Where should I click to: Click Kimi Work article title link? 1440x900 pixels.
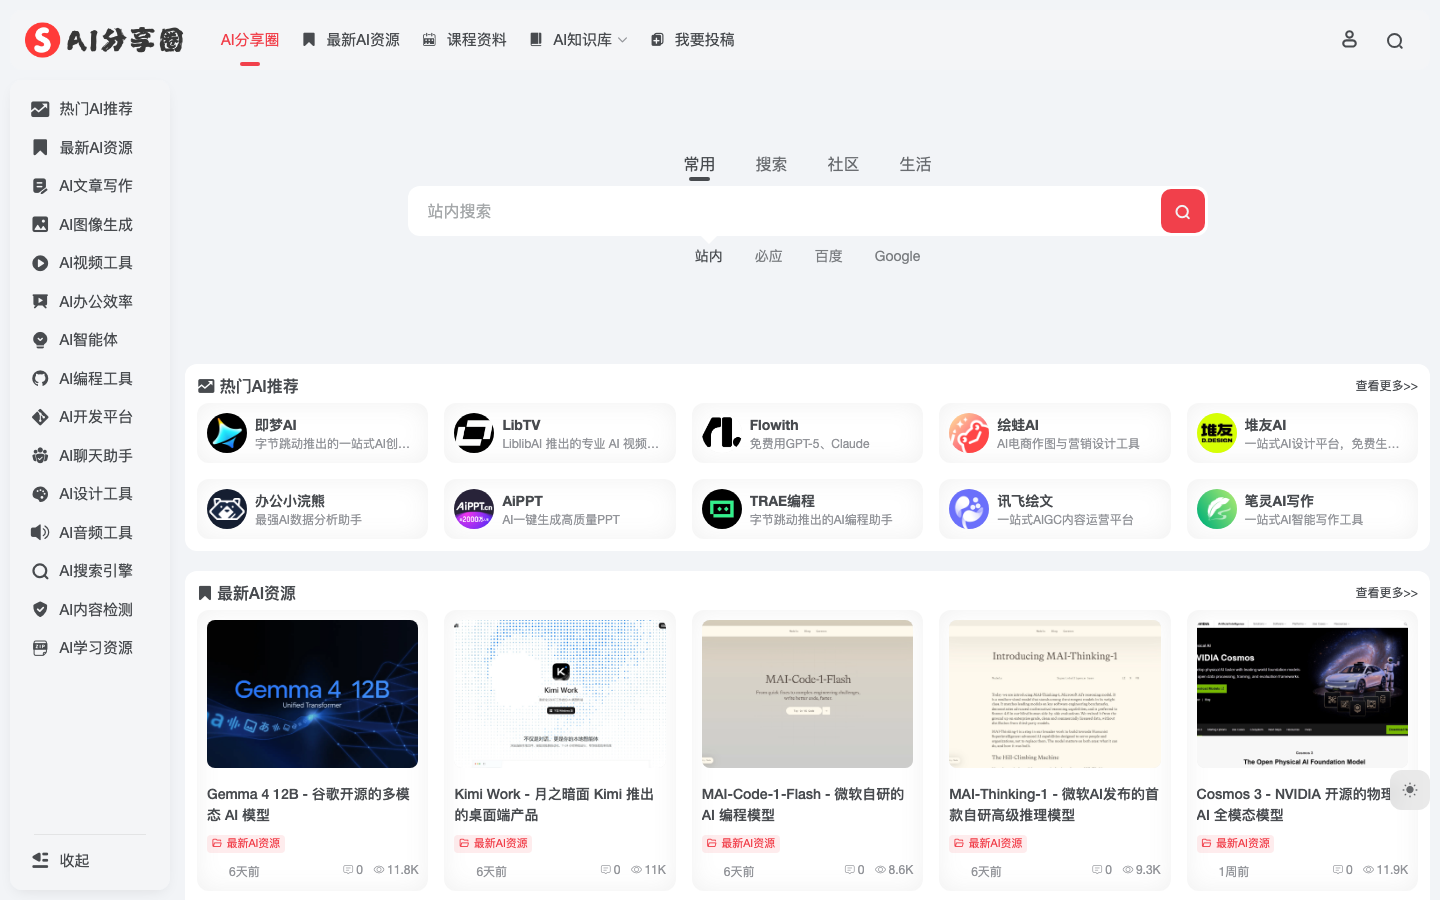tap(554, 804)
